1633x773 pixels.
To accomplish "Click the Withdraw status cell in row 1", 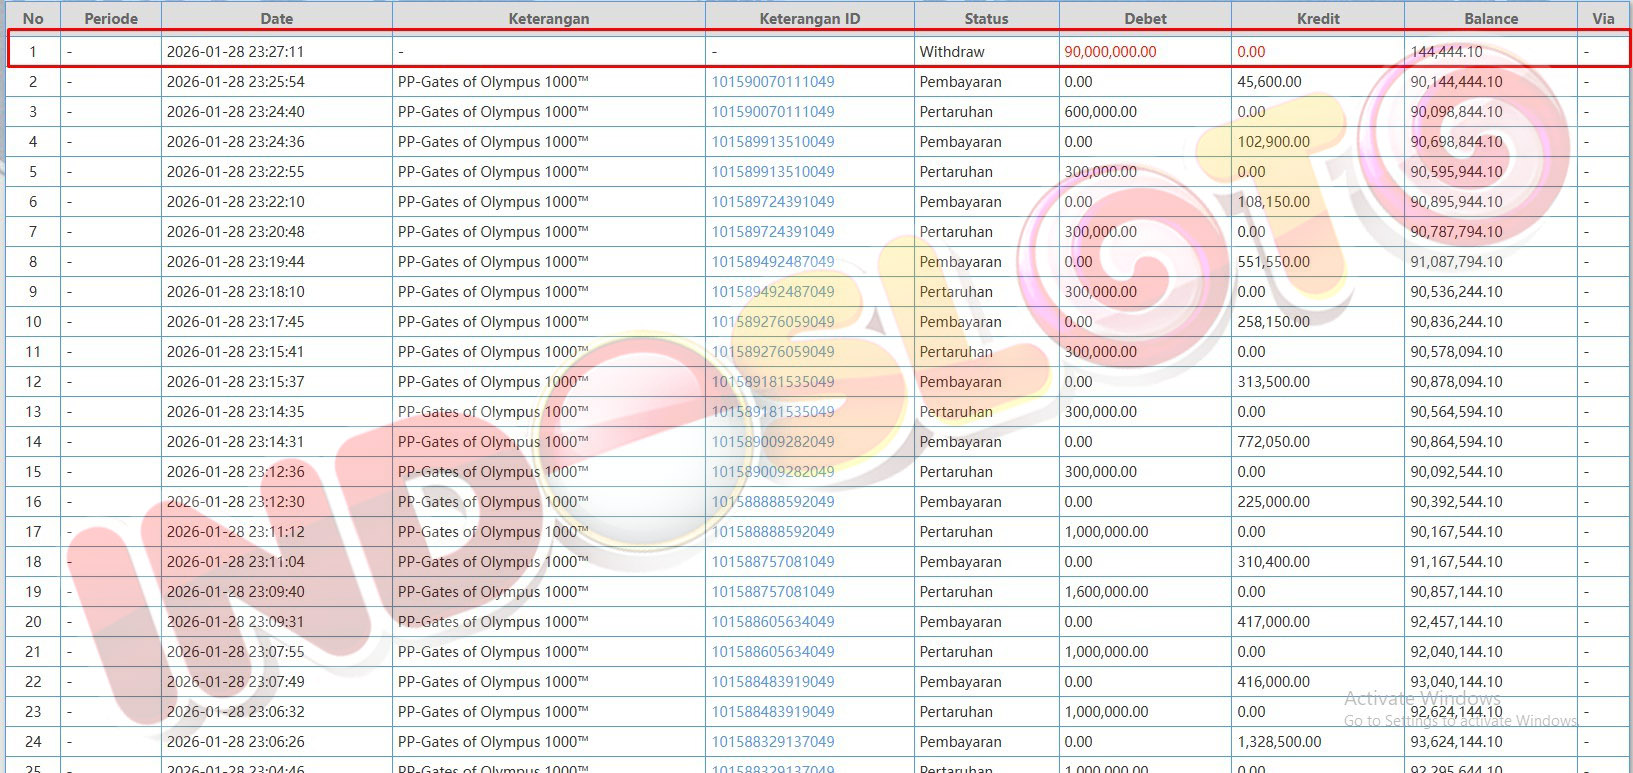I will tap(952, 52).
